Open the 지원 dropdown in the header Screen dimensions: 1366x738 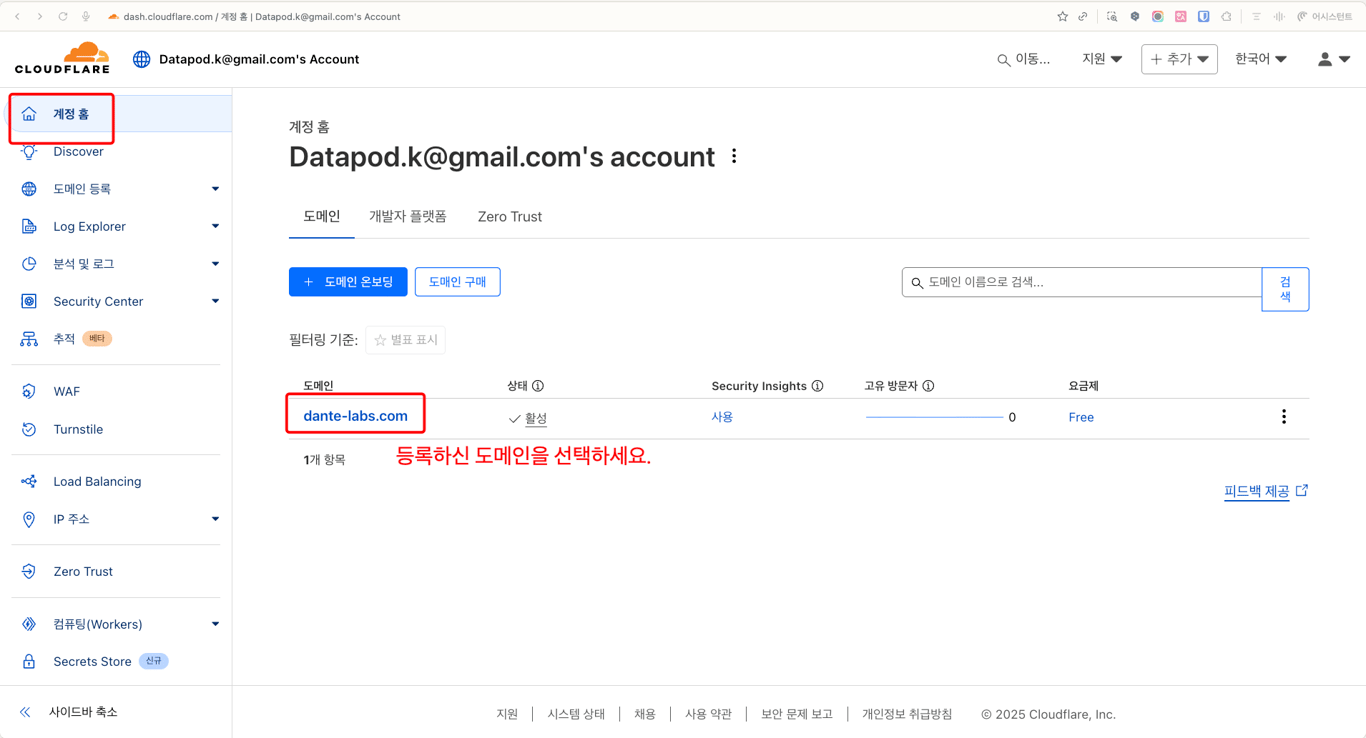(1102, 59)
